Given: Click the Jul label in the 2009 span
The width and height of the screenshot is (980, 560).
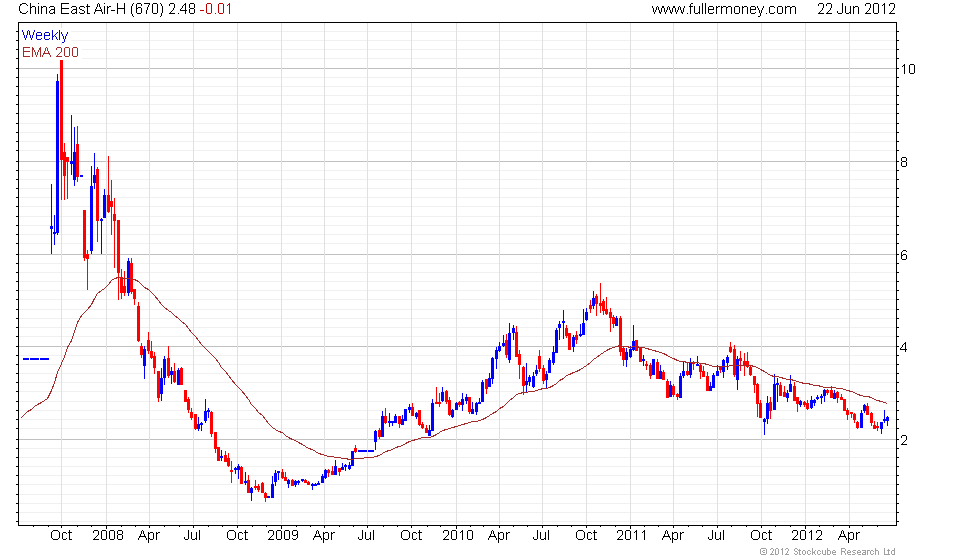Looking at the screenshot, I should (x=366, y=536).
